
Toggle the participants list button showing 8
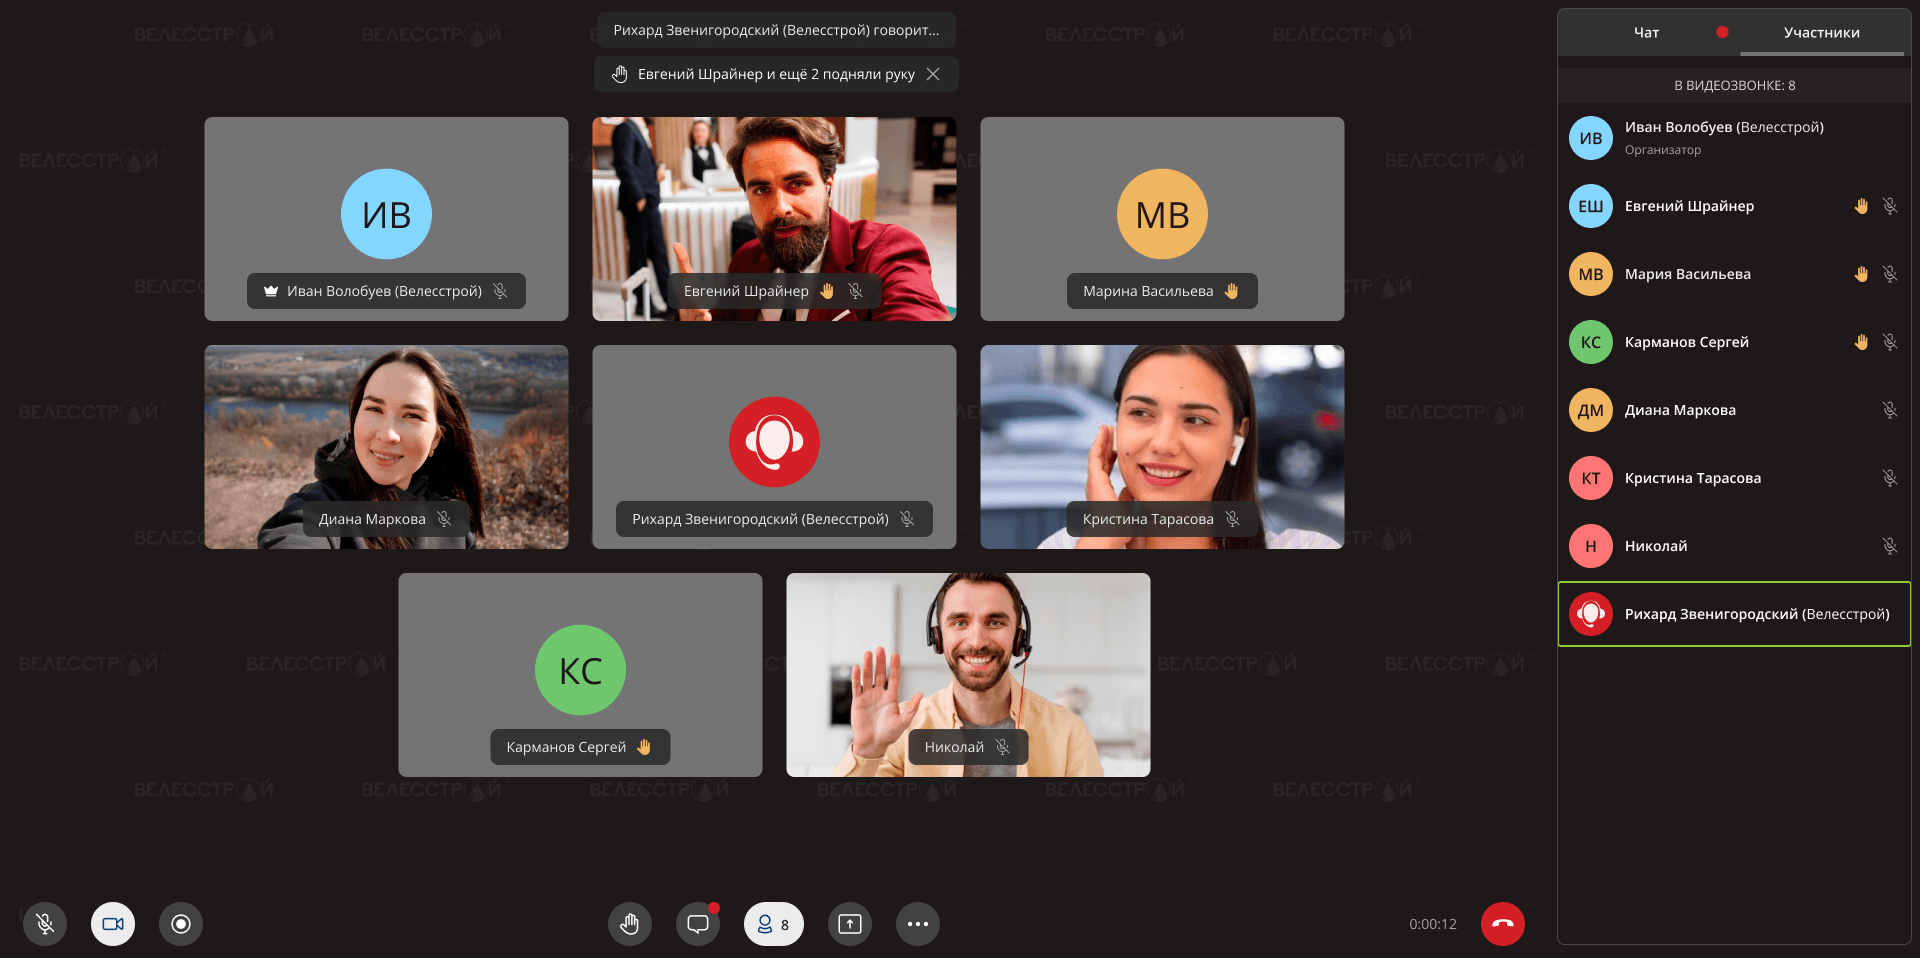pyautogui.click(x=774, y=924)
